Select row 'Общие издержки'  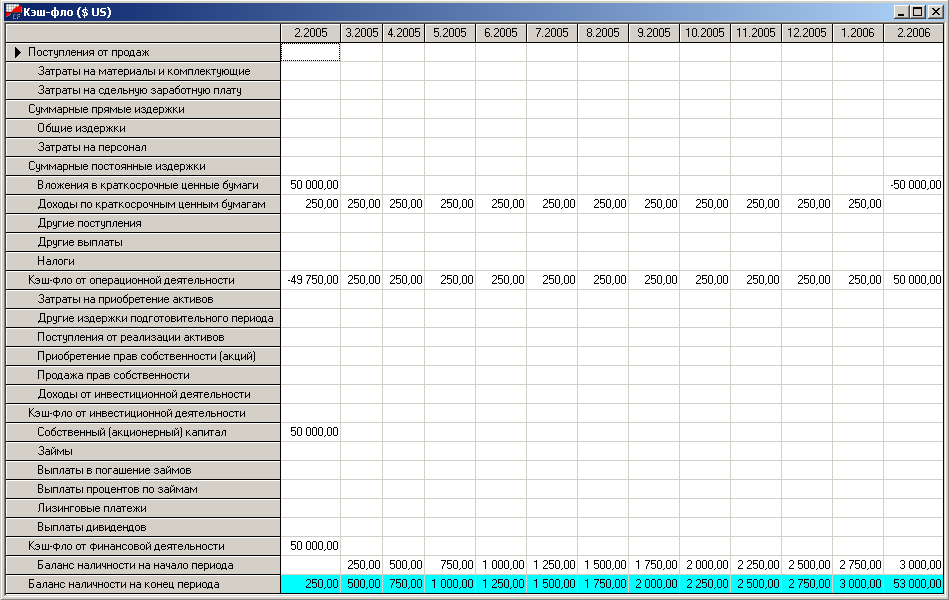(143, 128)
